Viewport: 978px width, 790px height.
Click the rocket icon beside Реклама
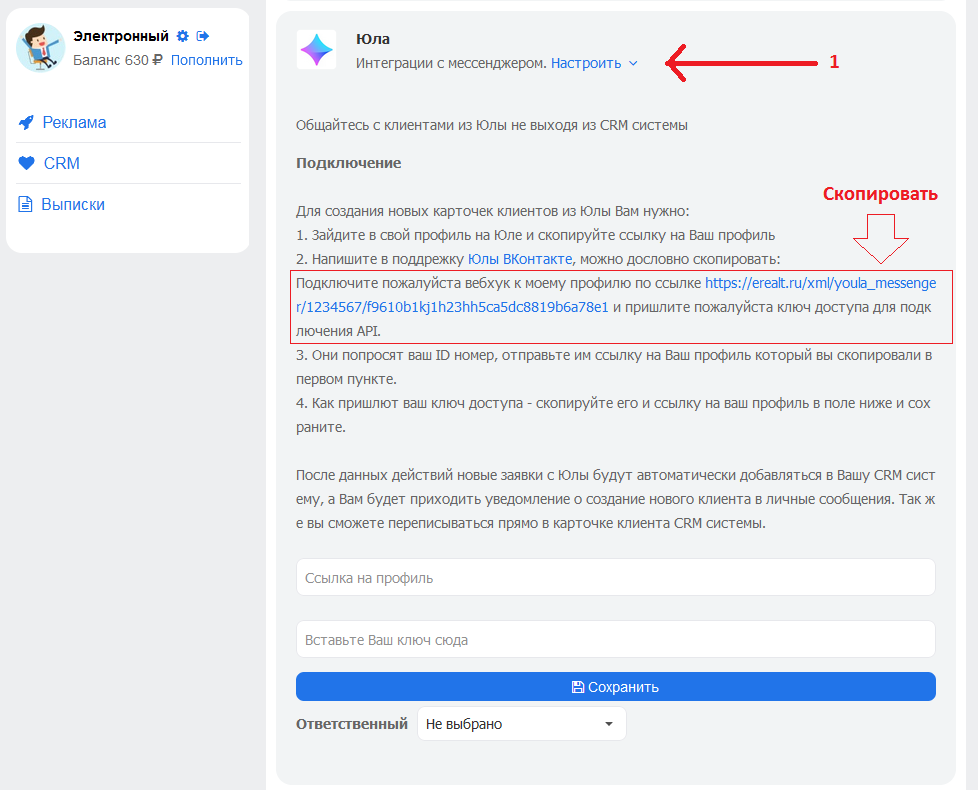pos(26,122)
